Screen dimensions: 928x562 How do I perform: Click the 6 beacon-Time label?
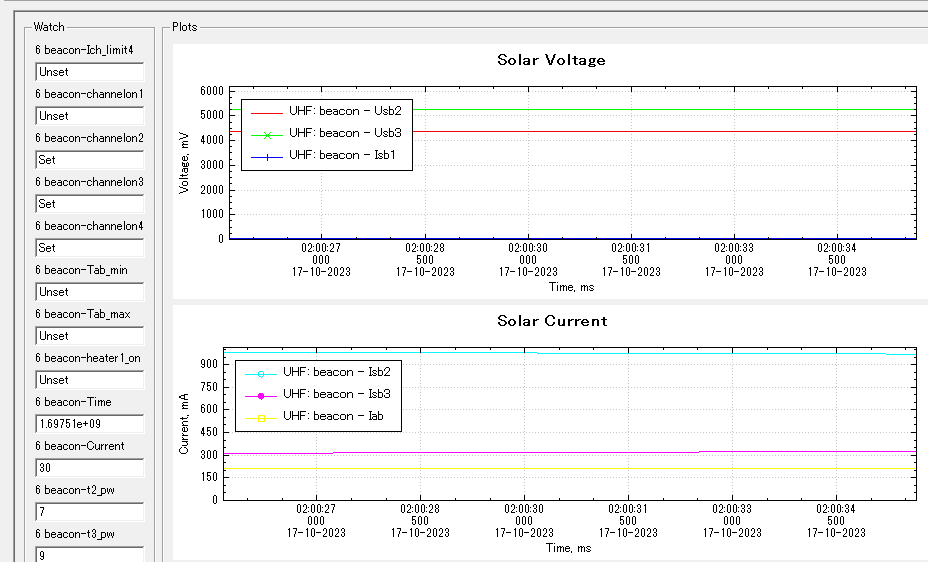(73, 402)
